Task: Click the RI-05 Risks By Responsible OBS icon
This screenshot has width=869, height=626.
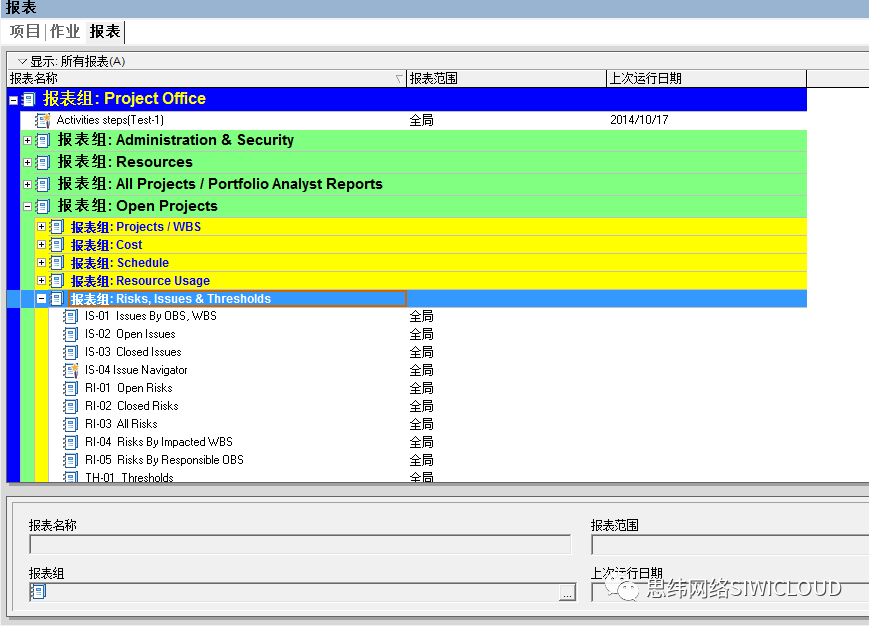Action: coord(70,460)
